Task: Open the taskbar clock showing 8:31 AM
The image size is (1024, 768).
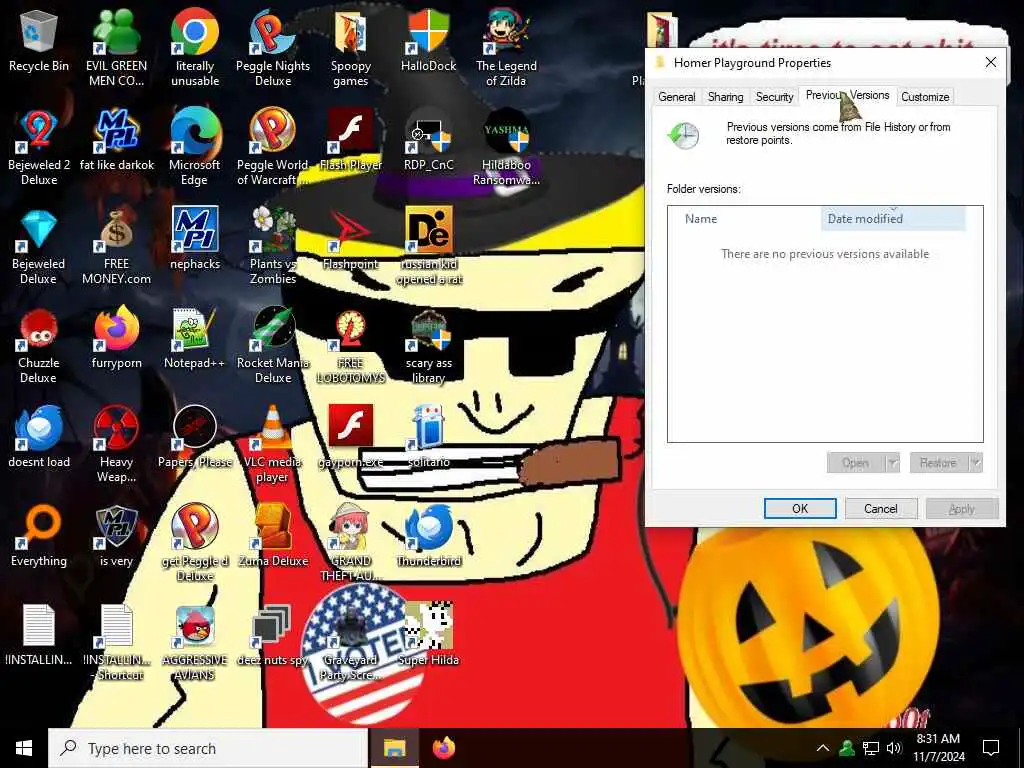Action: coord(938,748)
